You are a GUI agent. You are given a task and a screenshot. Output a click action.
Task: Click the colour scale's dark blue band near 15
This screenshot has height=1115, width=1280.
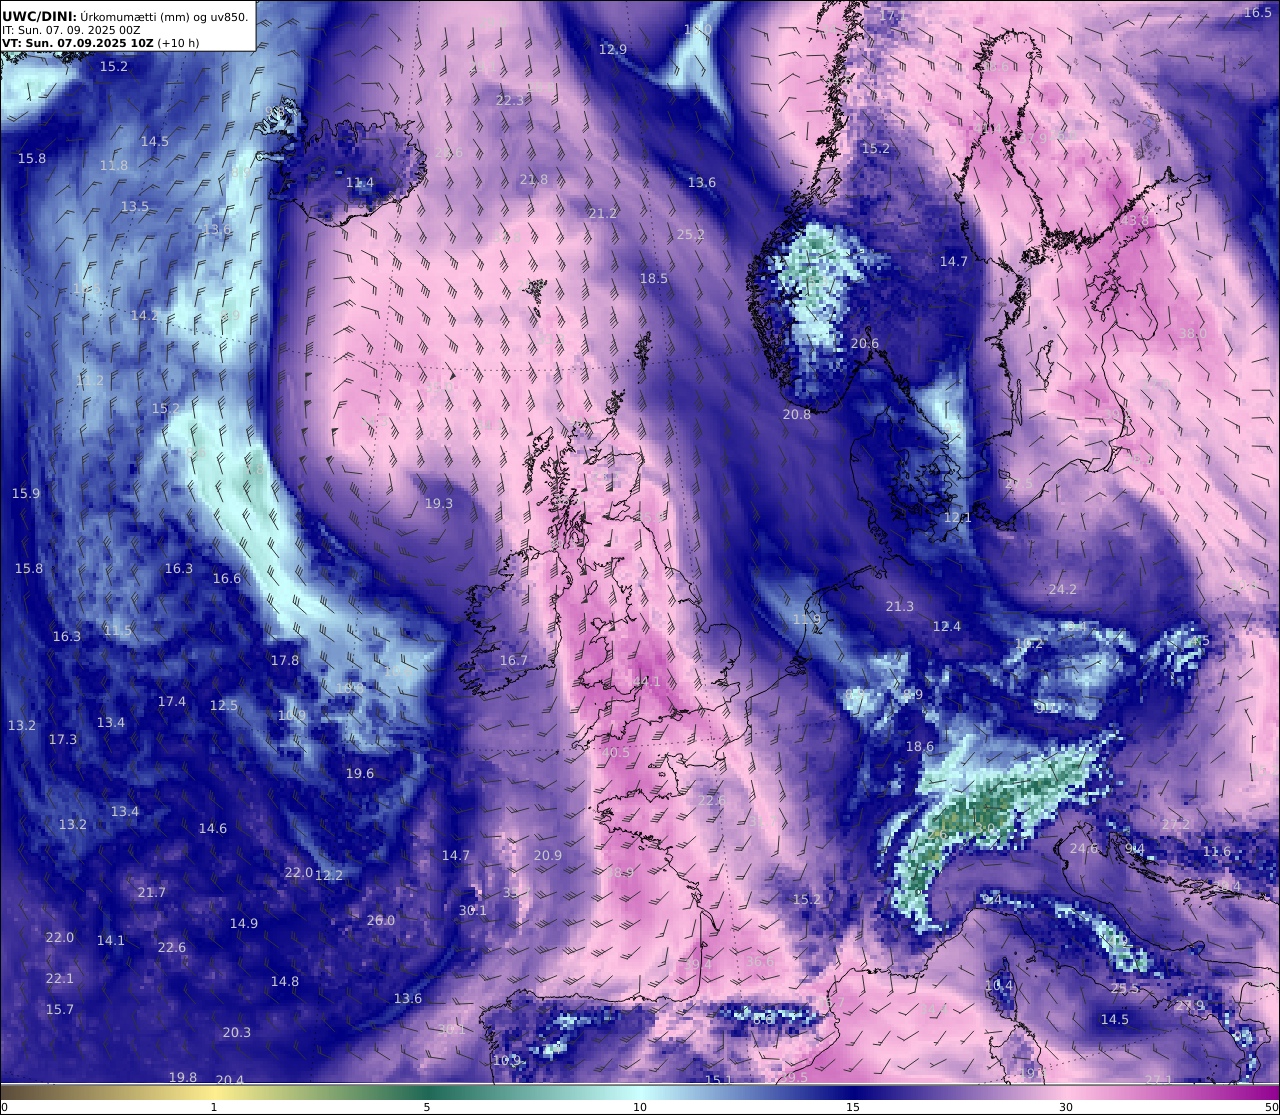tap(853, 1092)
